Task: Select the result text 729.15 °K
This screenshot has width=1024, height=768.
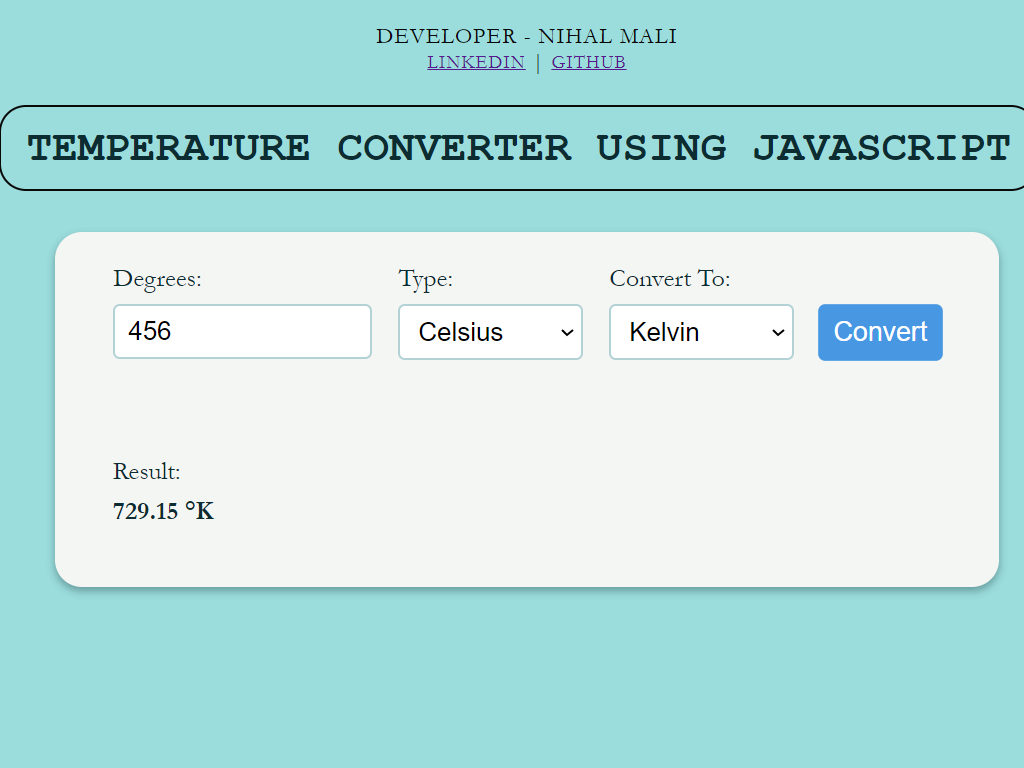Action: pyautogui.click(x=163, y=511)
